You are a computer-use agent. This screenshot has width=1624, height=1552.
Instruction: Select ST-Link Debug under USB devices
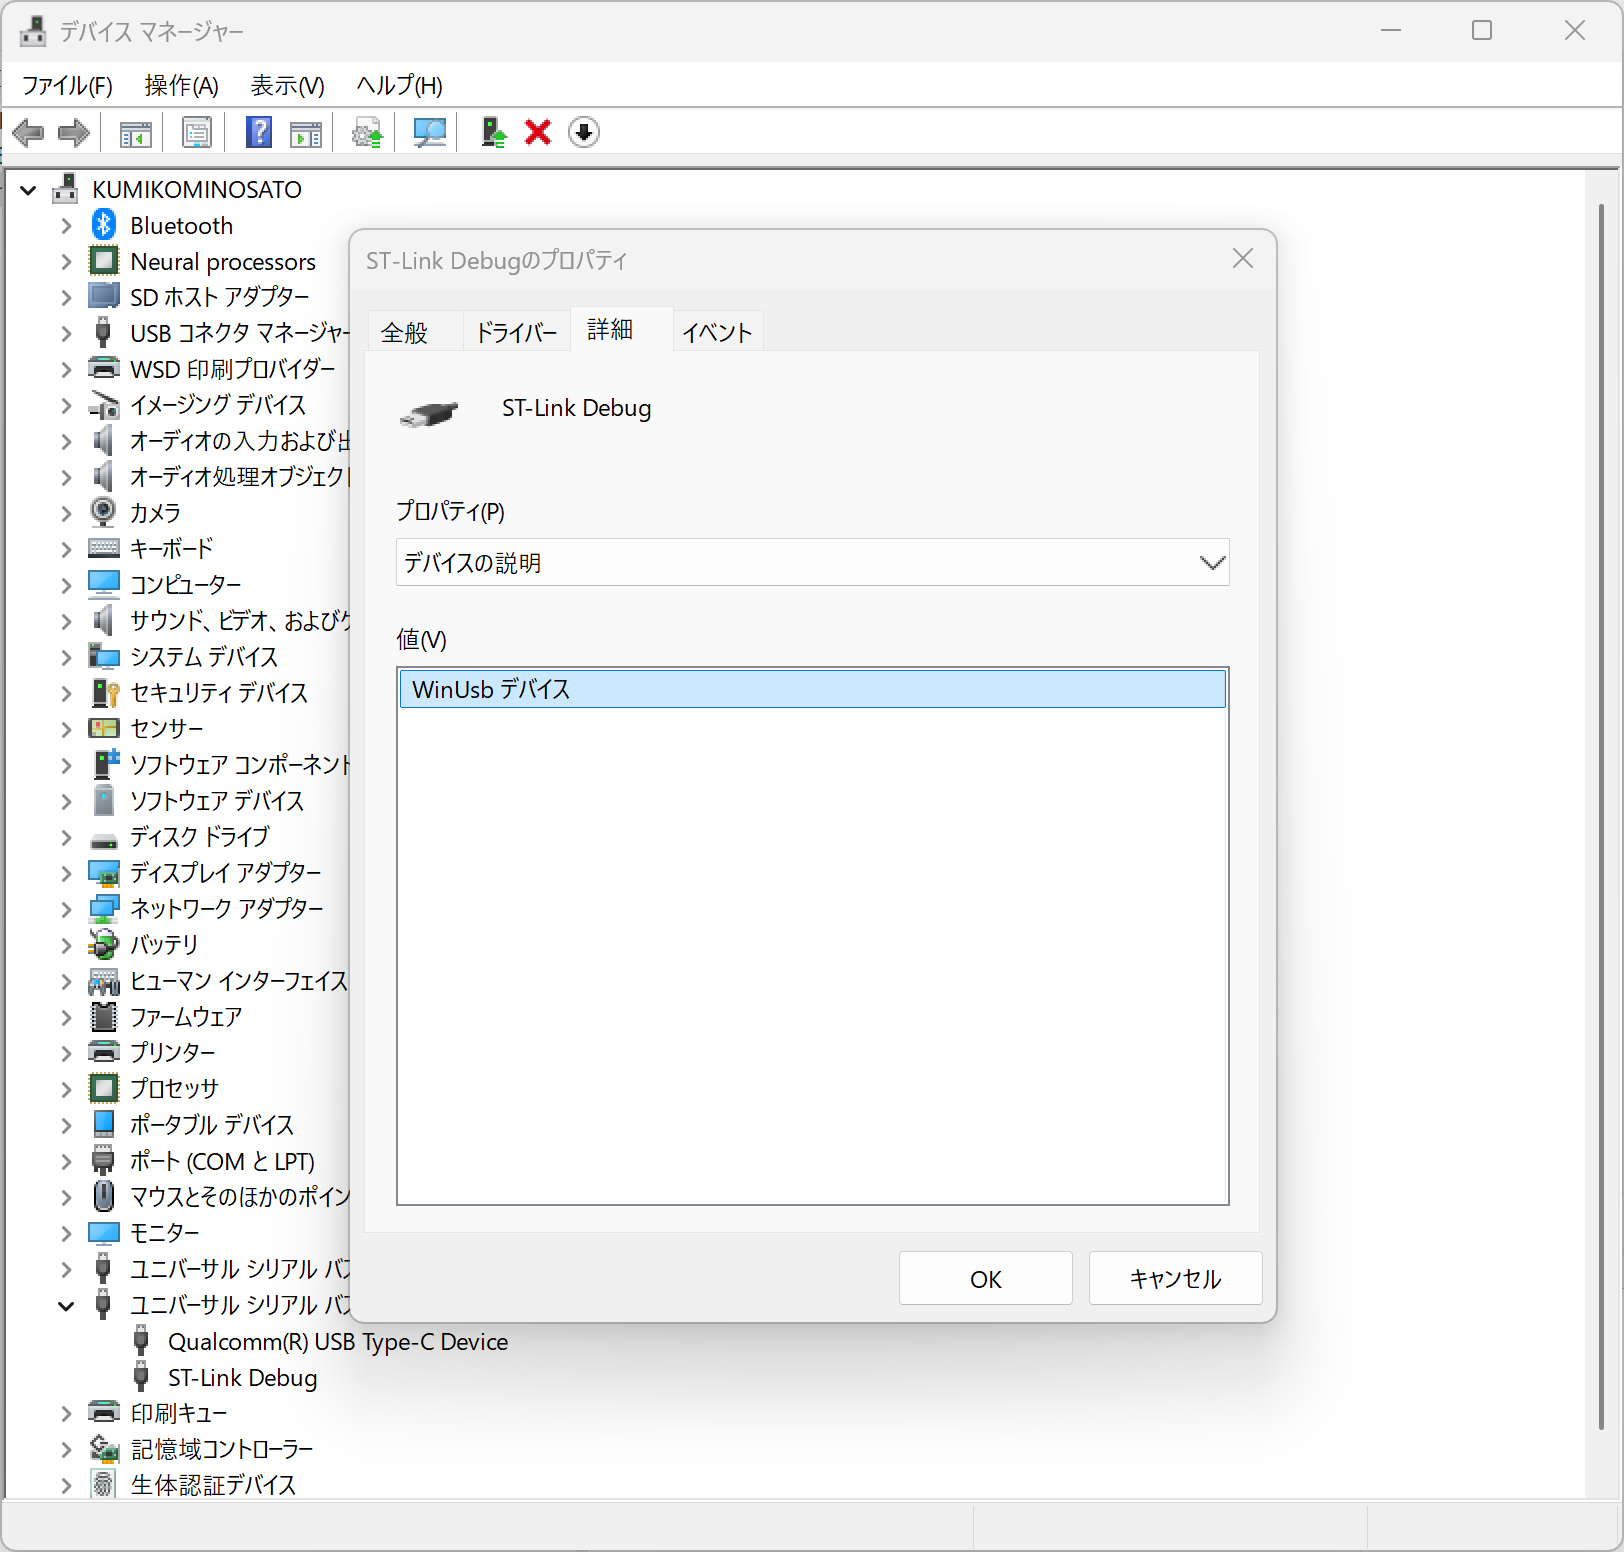point(242,1378)
